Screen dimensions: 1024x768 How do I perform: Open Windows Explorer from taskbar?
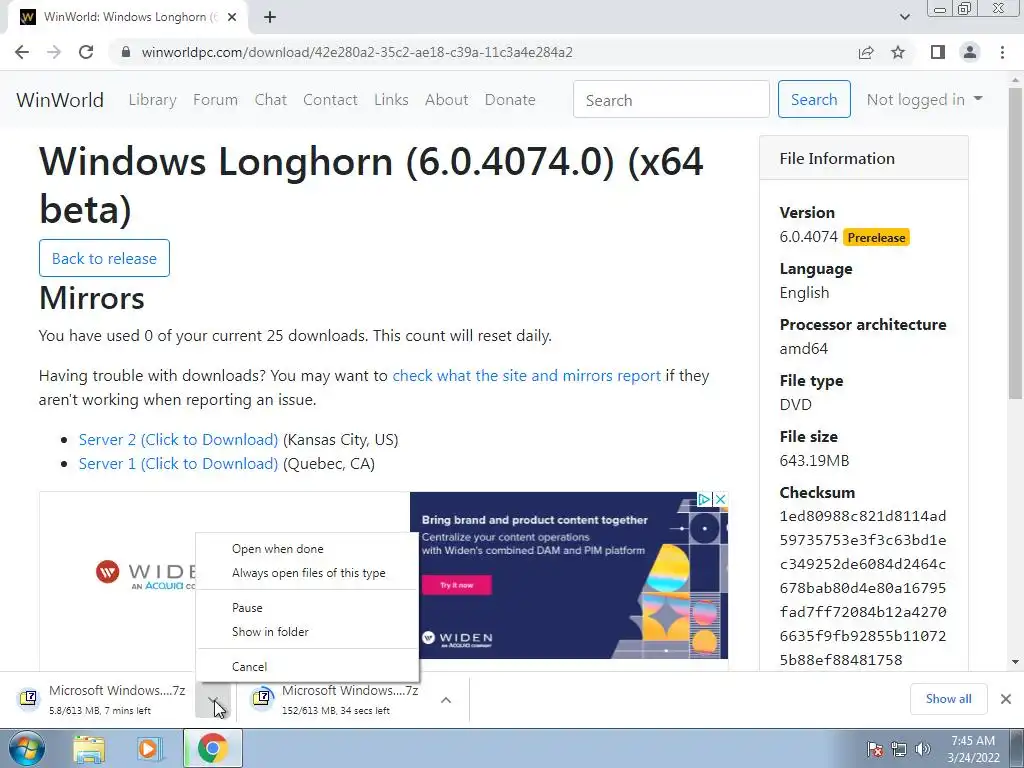(89, 748)
